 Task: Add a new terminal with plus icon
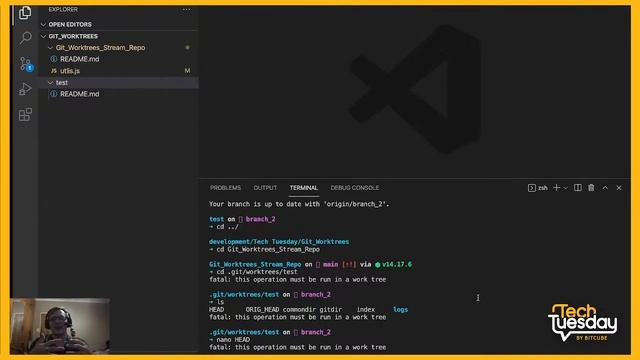point(556,188)
